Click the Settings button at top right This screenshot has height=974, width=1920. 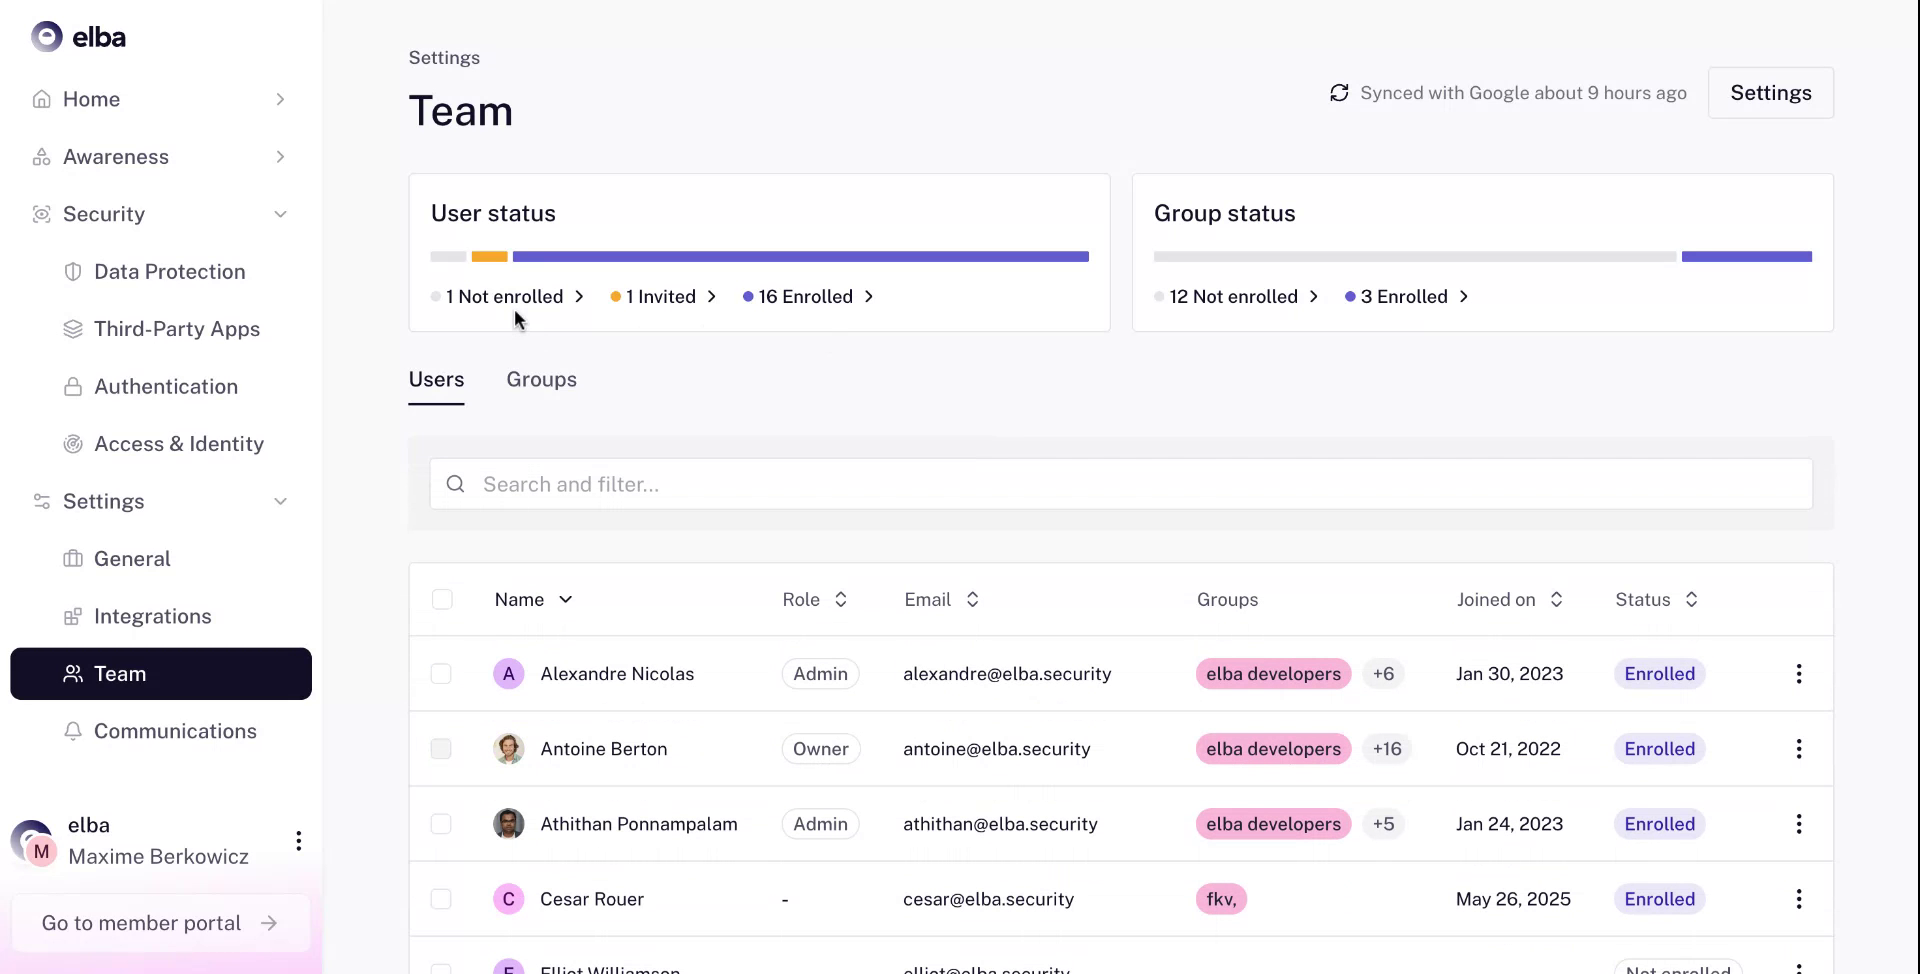coord(1771,93)
